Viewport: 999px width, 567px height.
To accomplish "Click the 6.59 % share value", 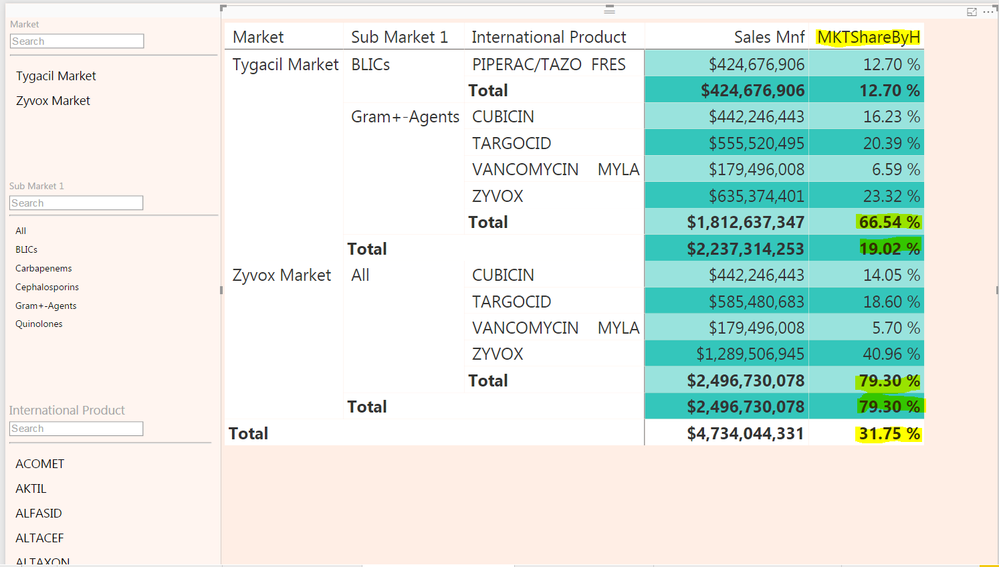I will pos(896,169).
